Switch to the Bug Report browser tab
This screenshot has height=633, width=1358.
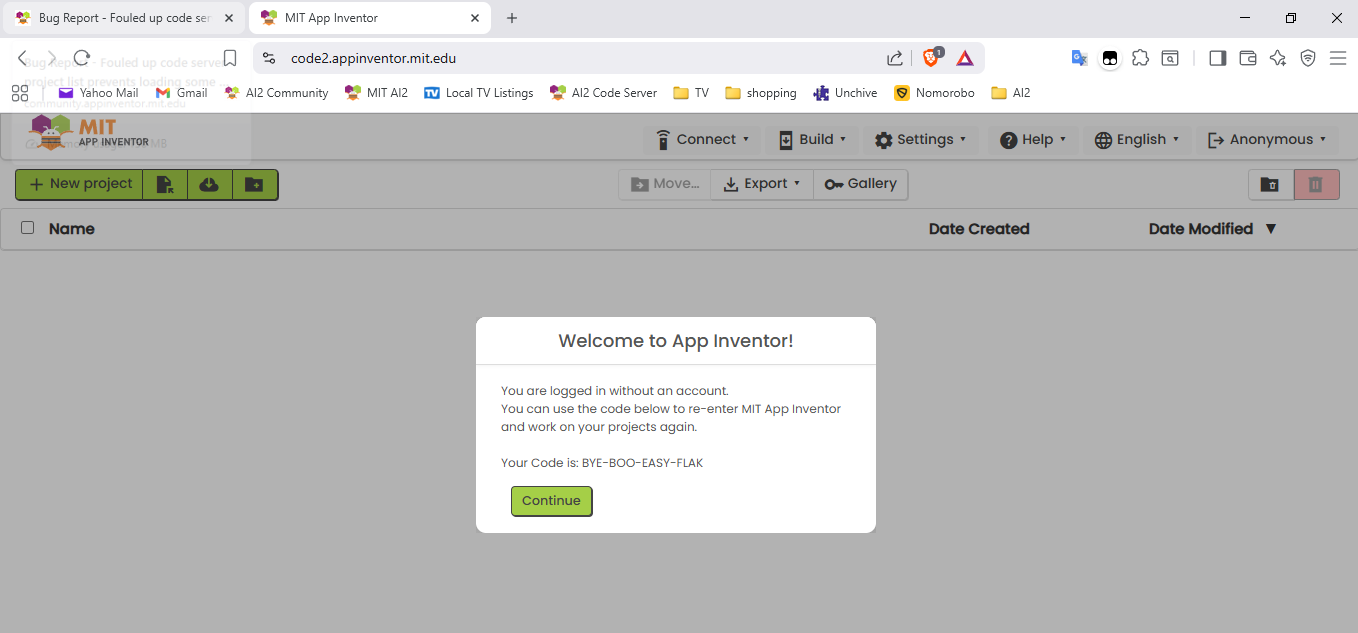pos(123,18)
